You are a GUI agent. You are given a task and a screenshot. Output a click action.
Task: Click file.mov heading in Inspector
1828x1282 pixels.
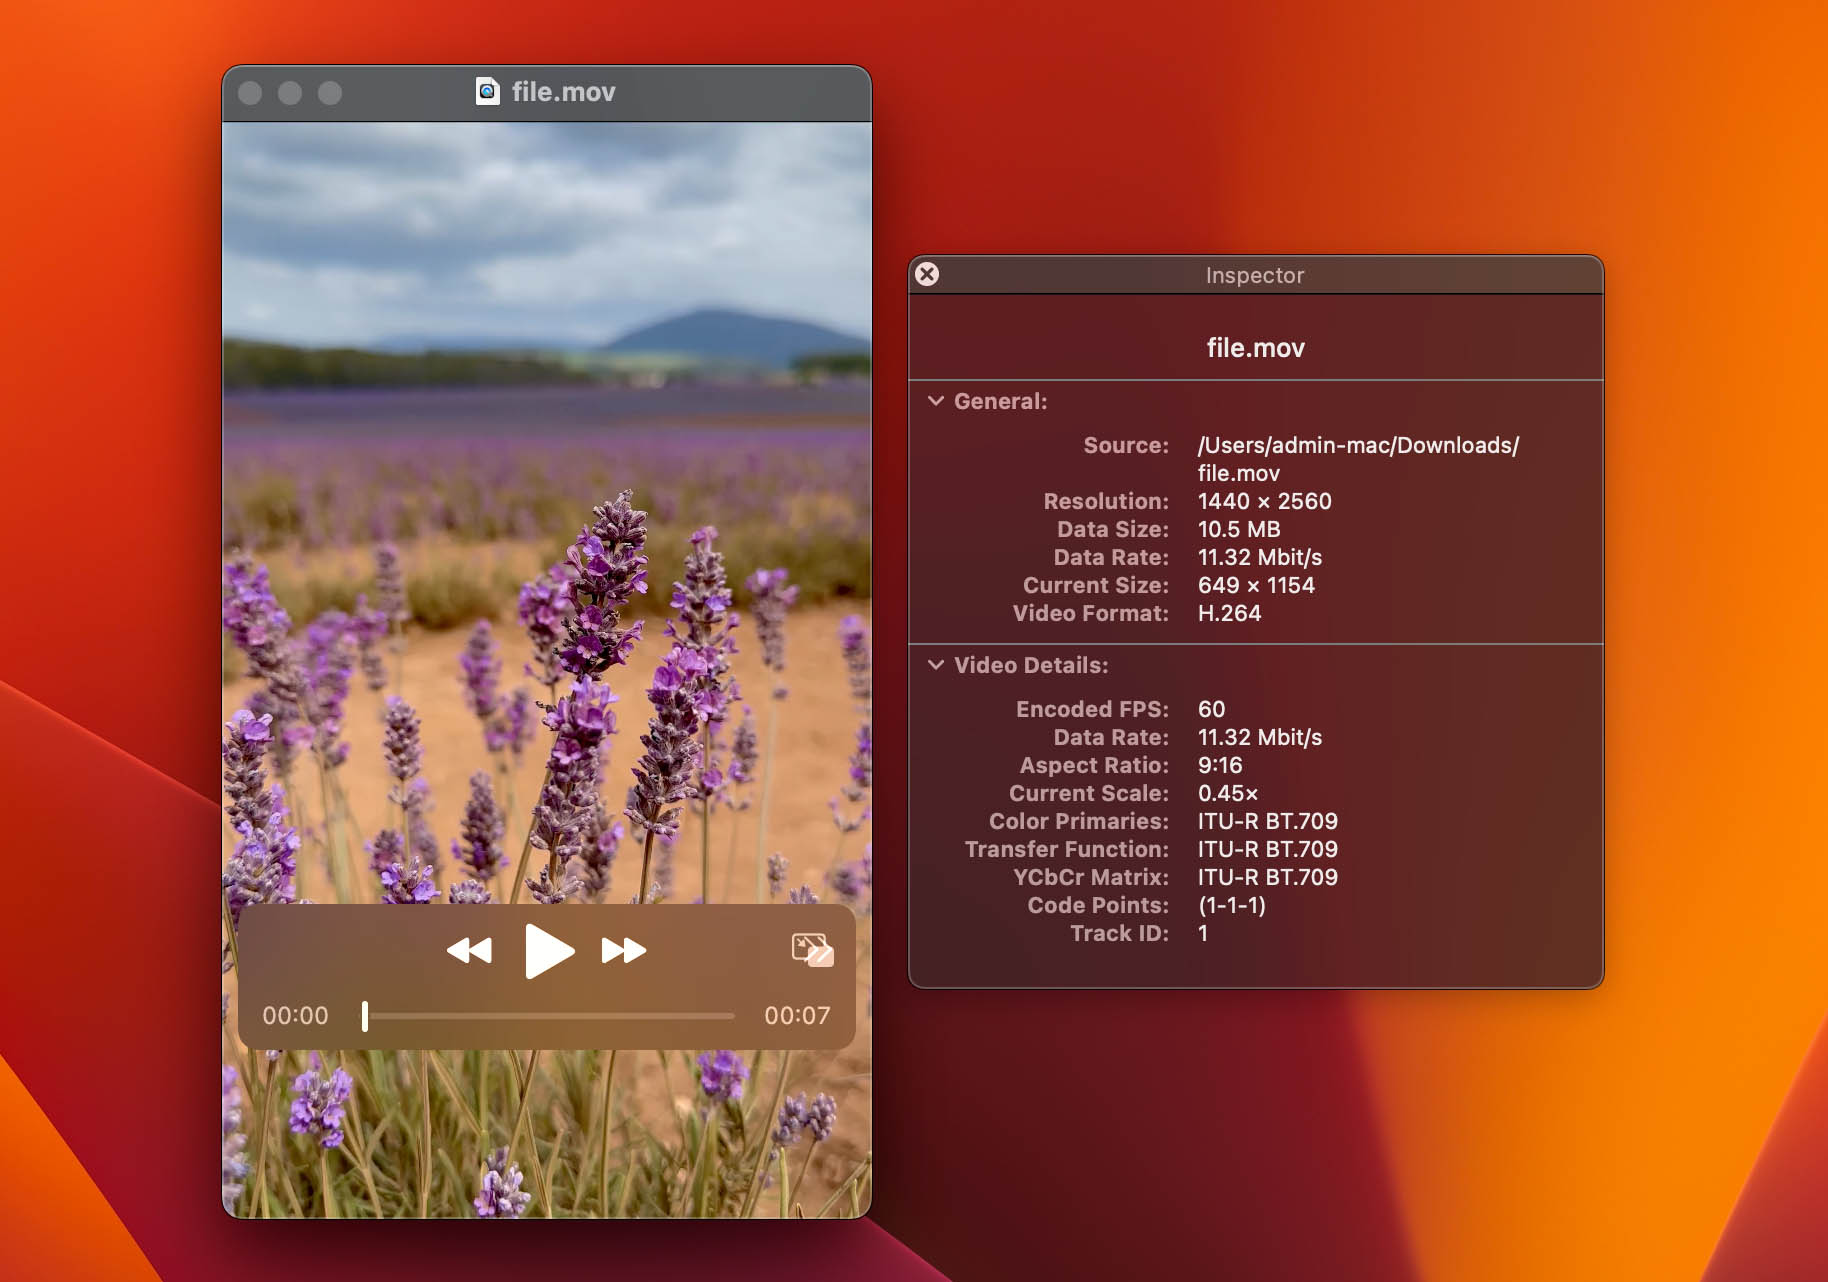(1256, 348)
